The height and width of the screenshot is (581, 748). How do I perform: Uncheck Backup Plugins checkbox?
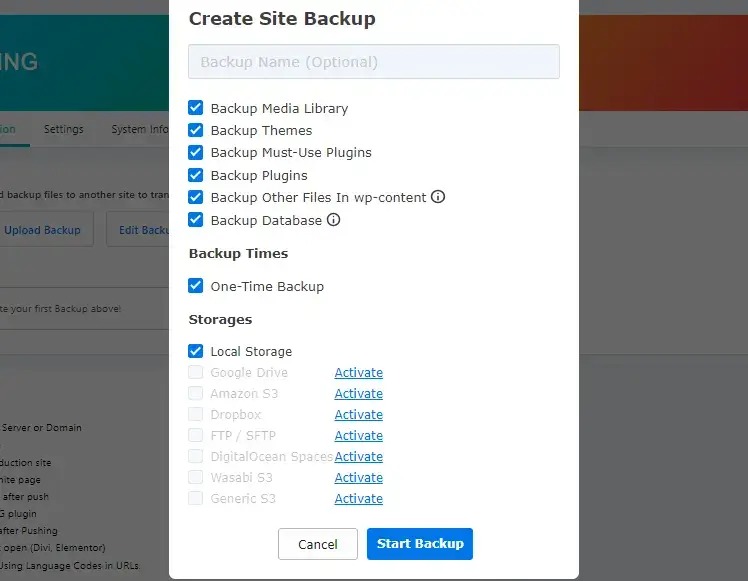click(x=196, y=175)
